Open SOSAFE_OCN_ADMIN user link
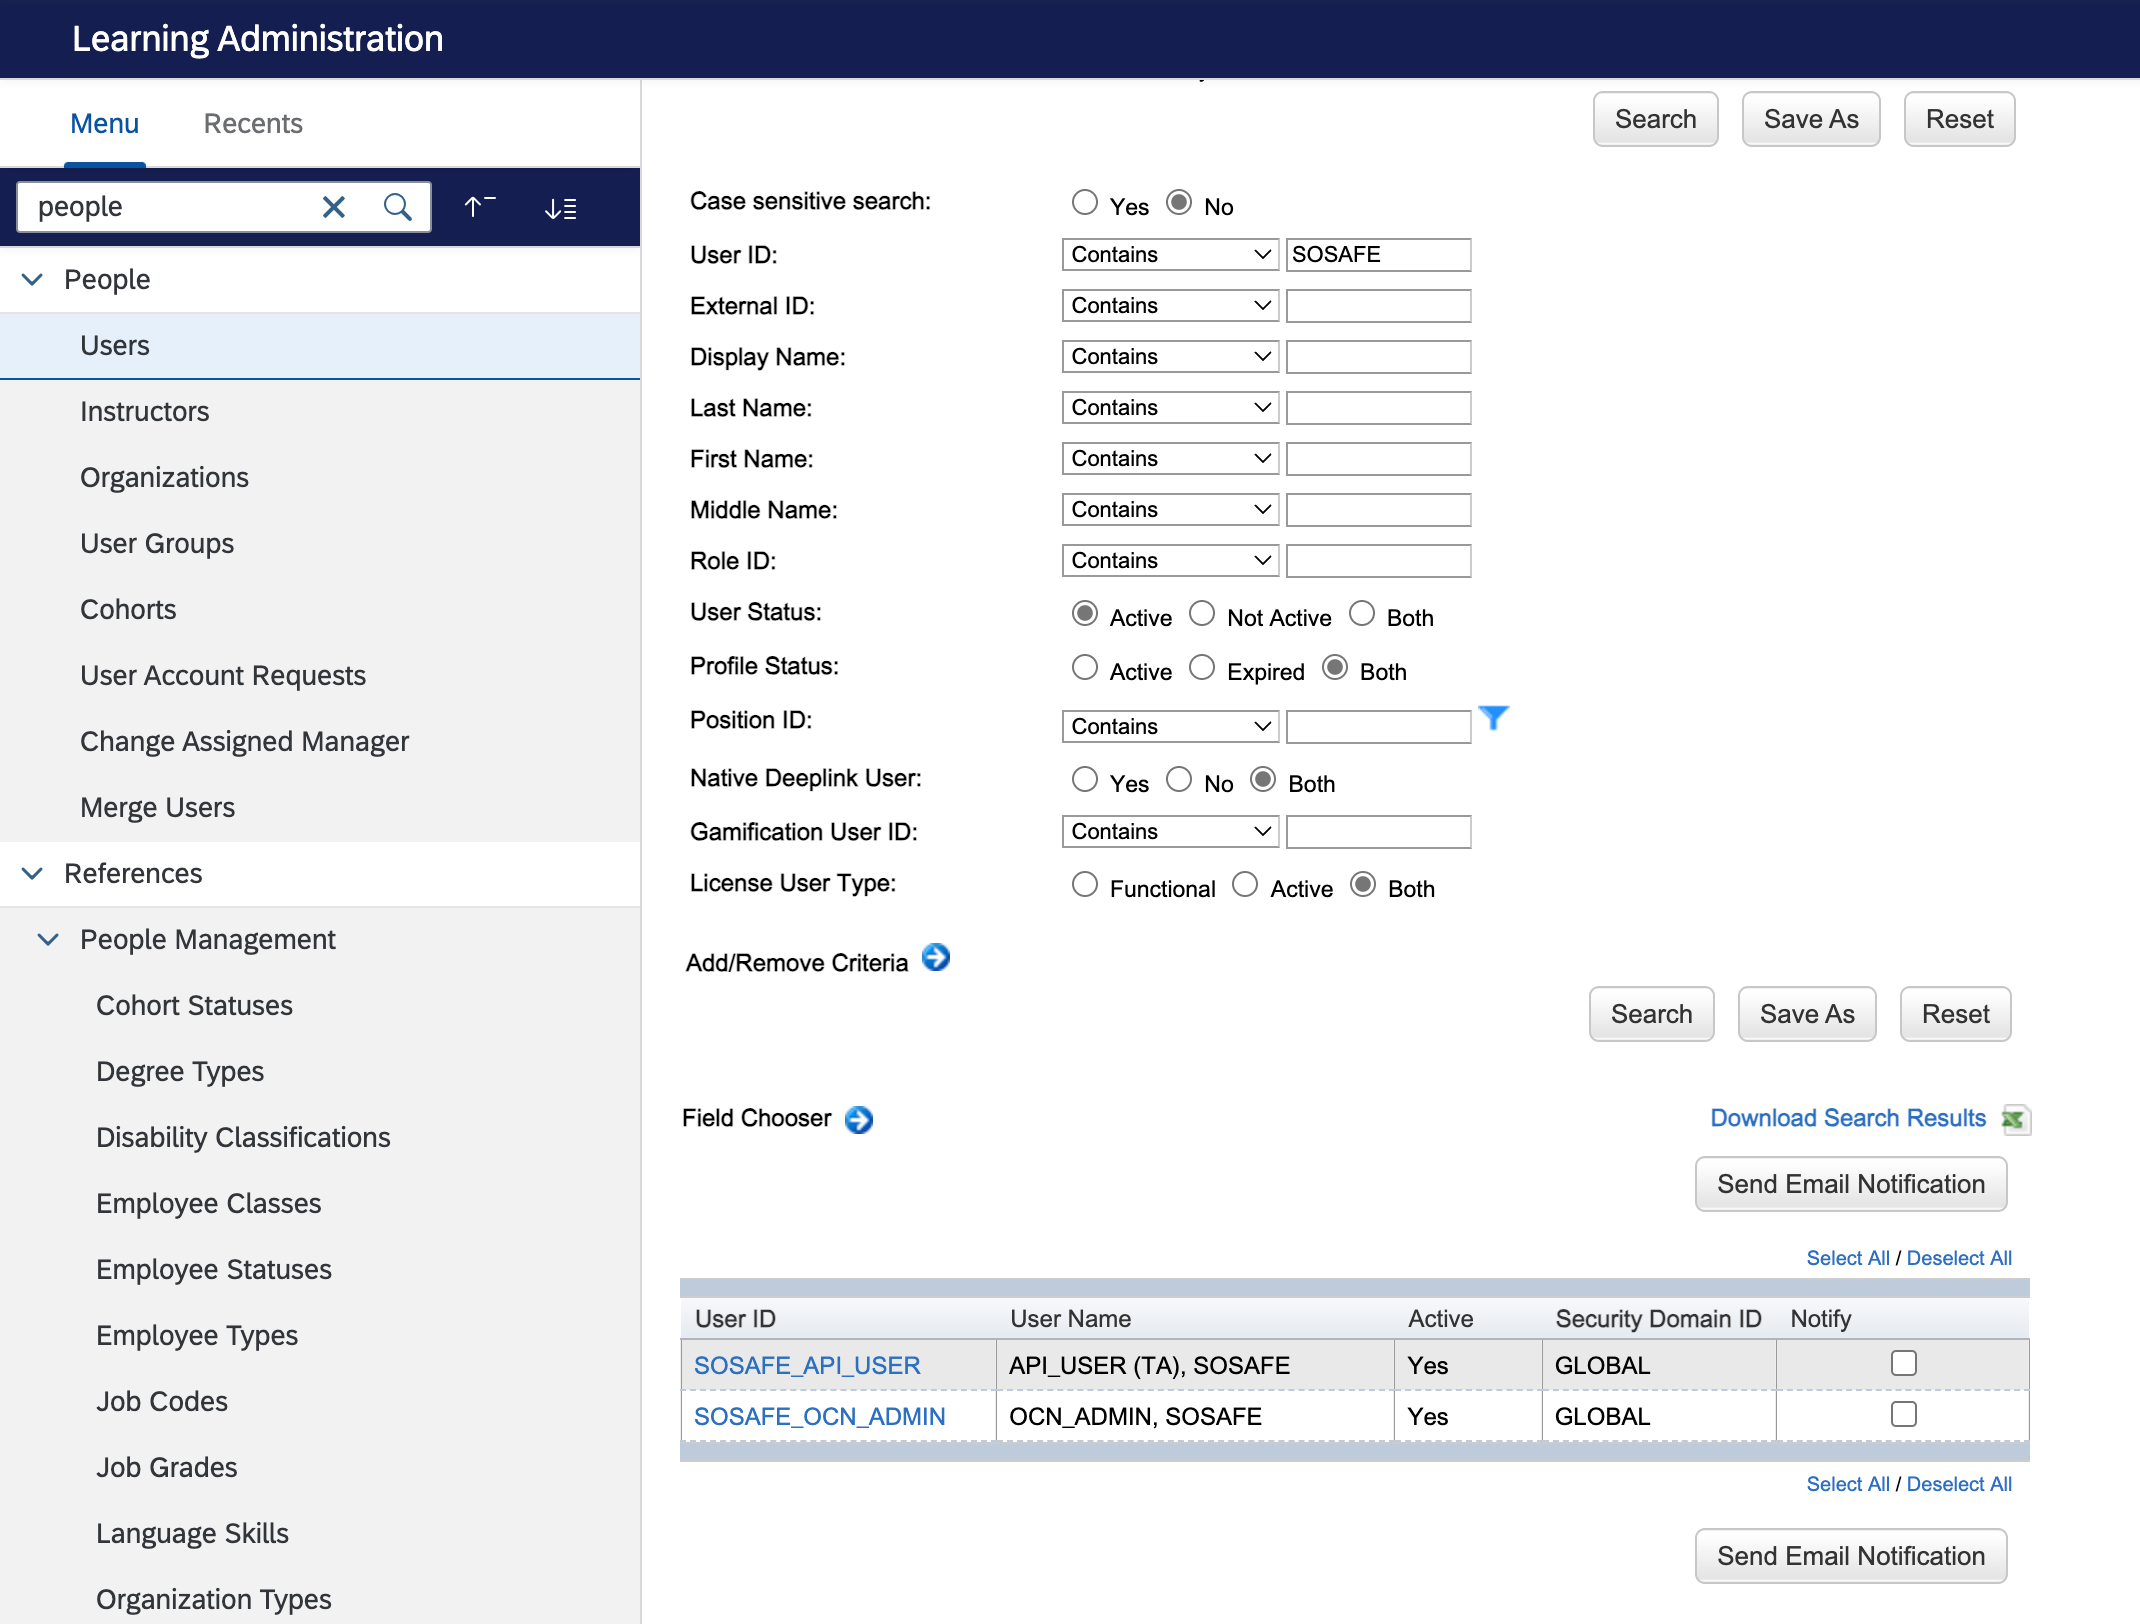Viewport: 2140px width, 1624px height. [x=819, y=1416]
